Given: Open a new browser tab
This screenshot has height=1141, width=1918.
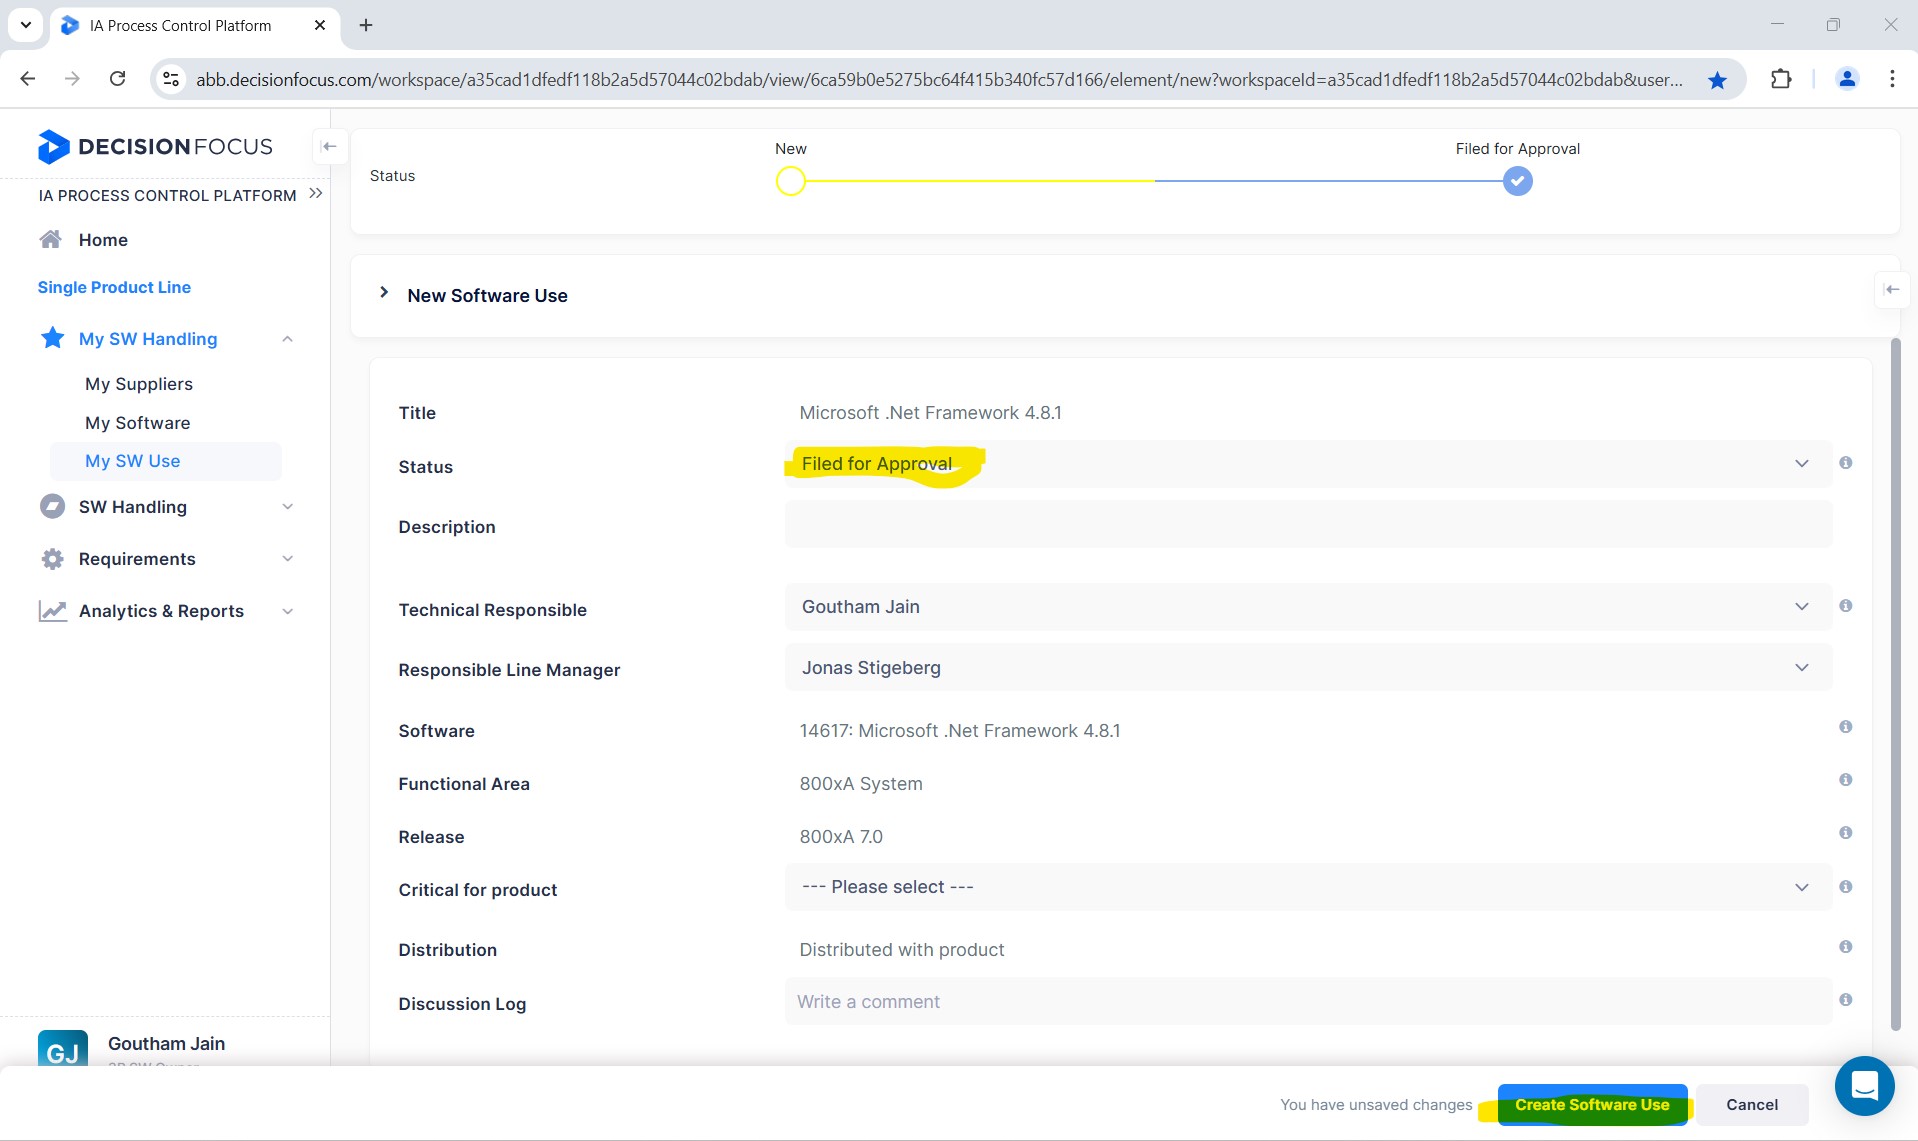Looking at the screenshot, I should pyautogui.click(x=366, y=25).
